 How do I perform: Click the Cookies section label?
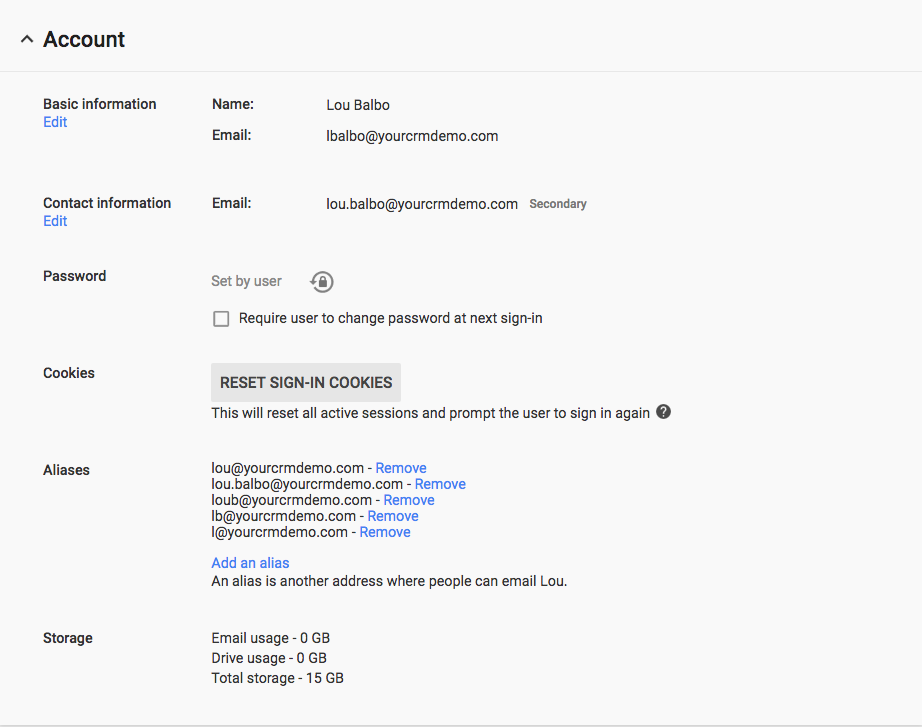click(x=69, y=373)
